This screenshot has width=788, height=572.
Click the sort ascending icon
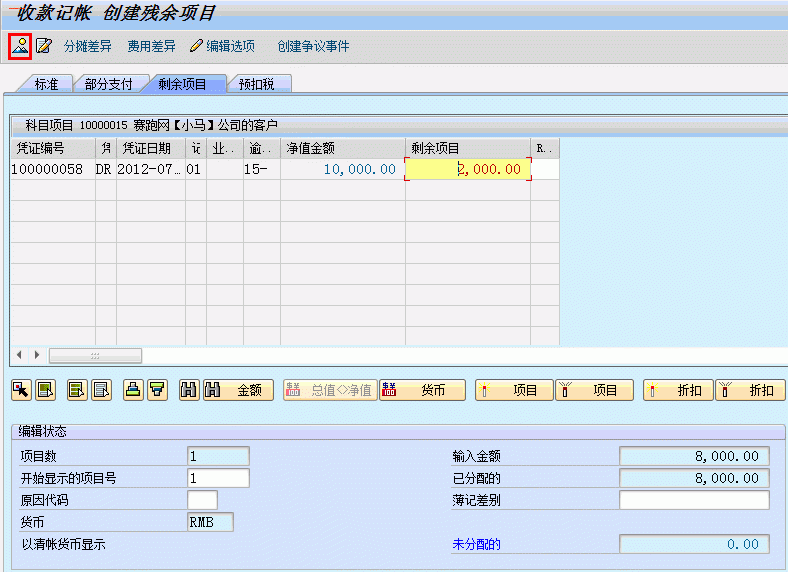(133, 390)
